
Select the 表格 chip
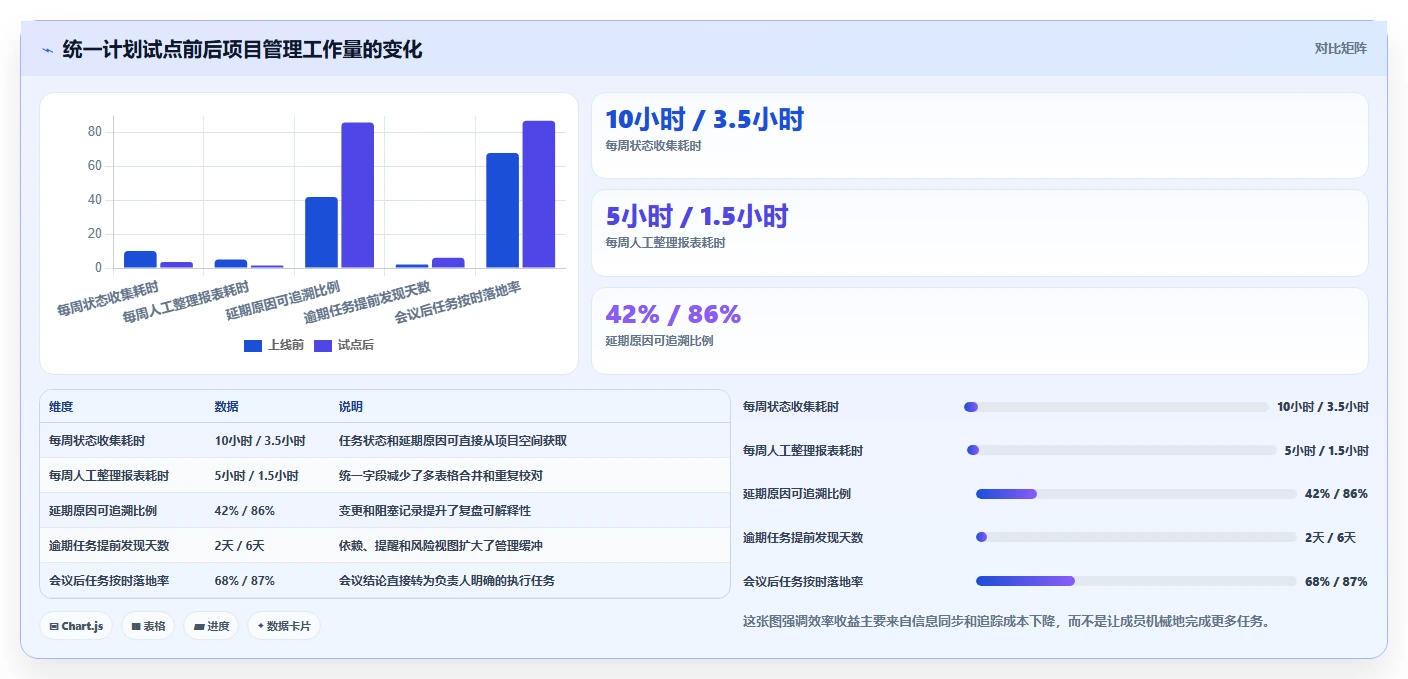coord(148,626)
